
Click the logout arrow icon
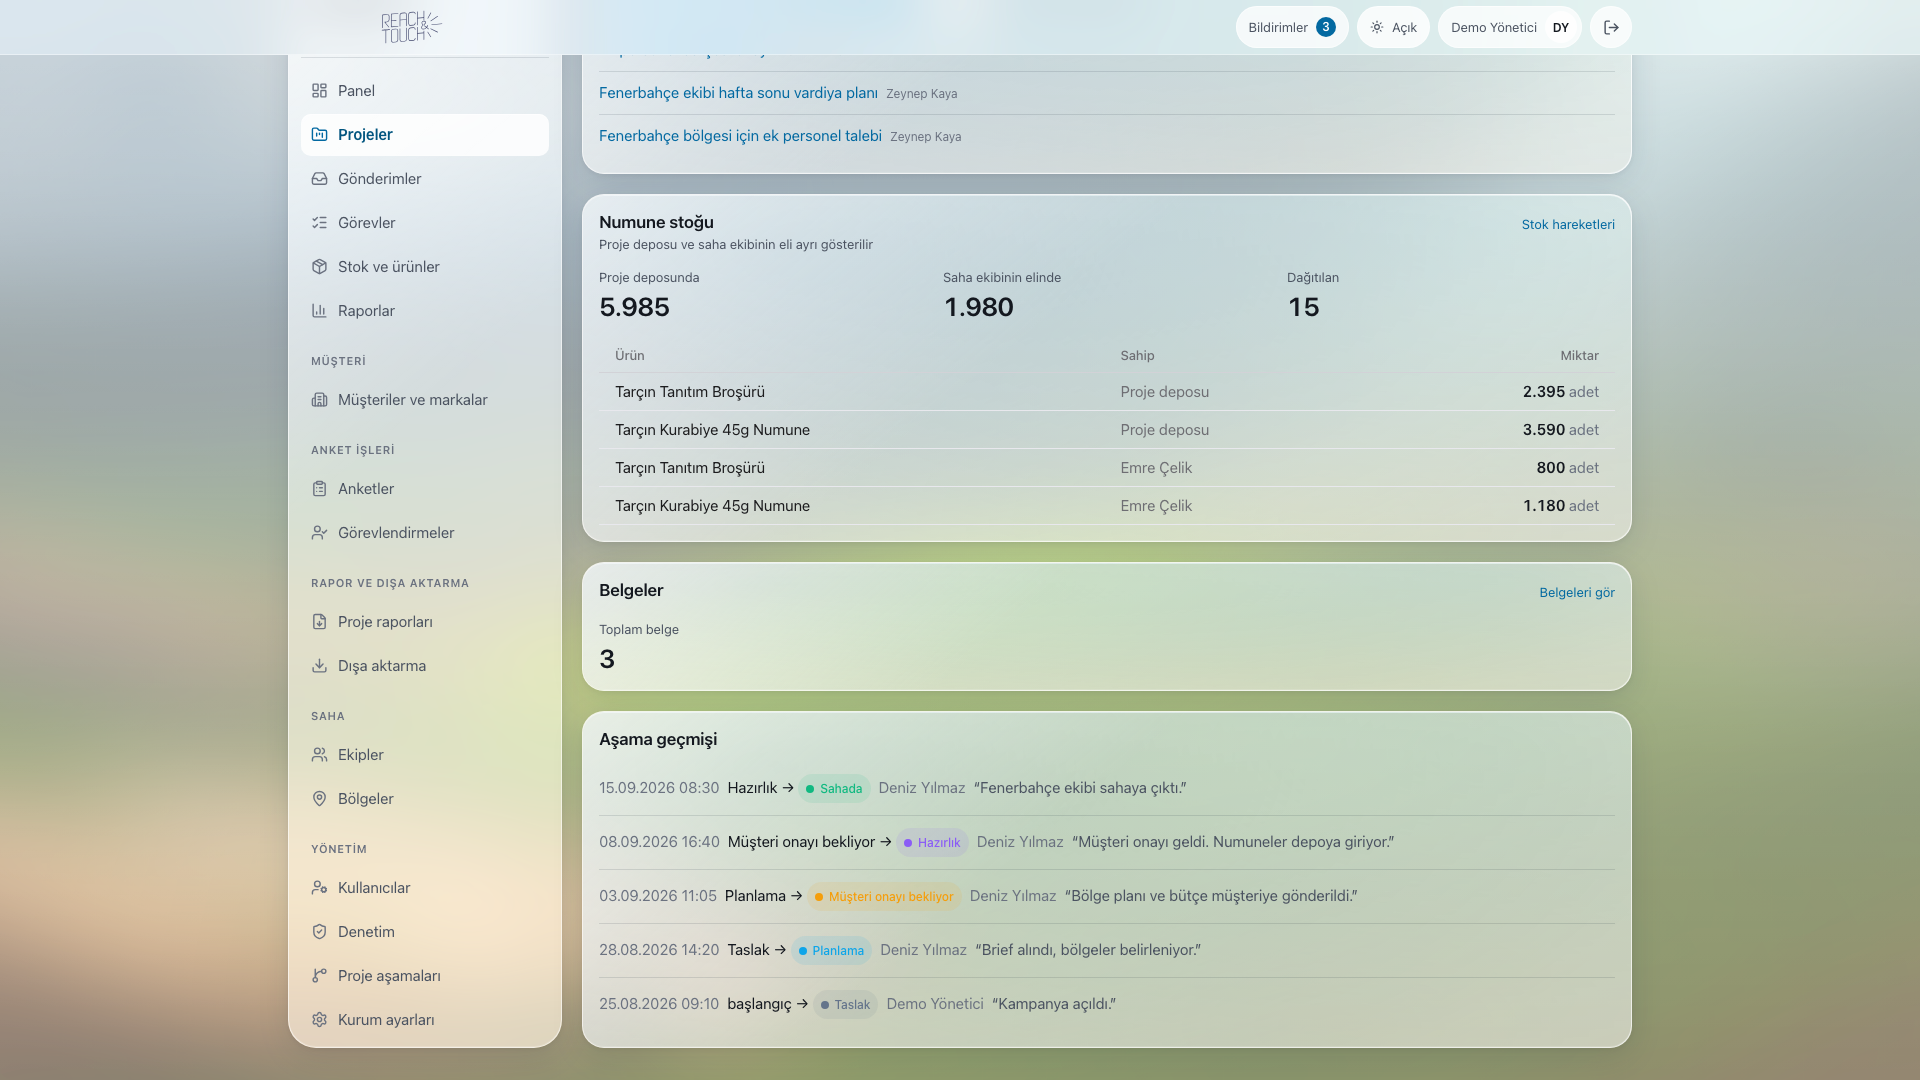1611,27
